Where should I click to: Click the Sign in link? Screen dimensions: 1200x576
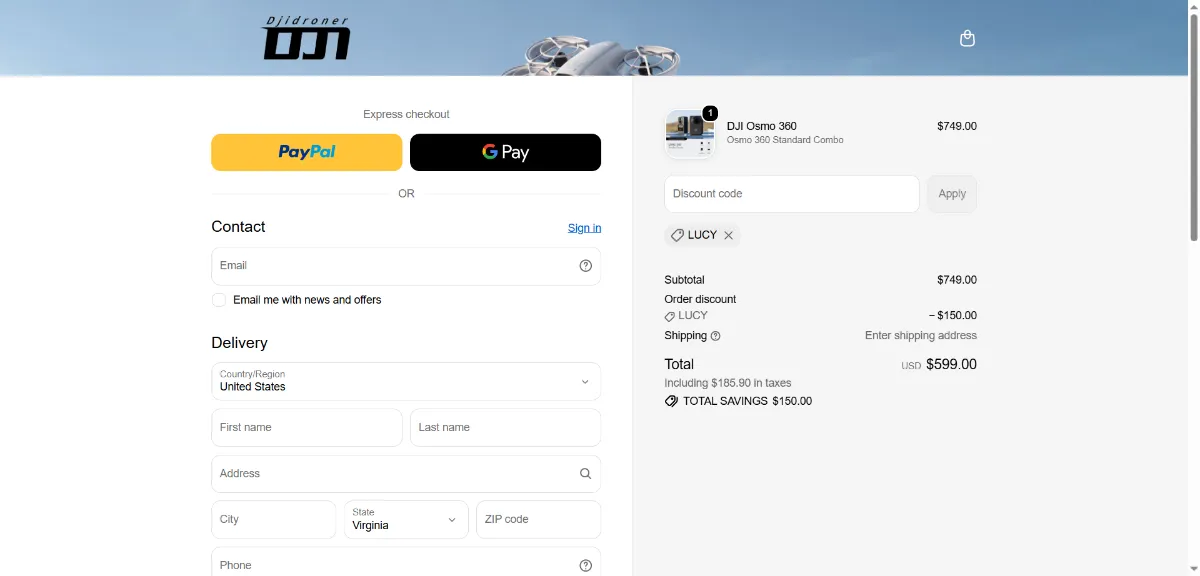[x=585, y=228]
